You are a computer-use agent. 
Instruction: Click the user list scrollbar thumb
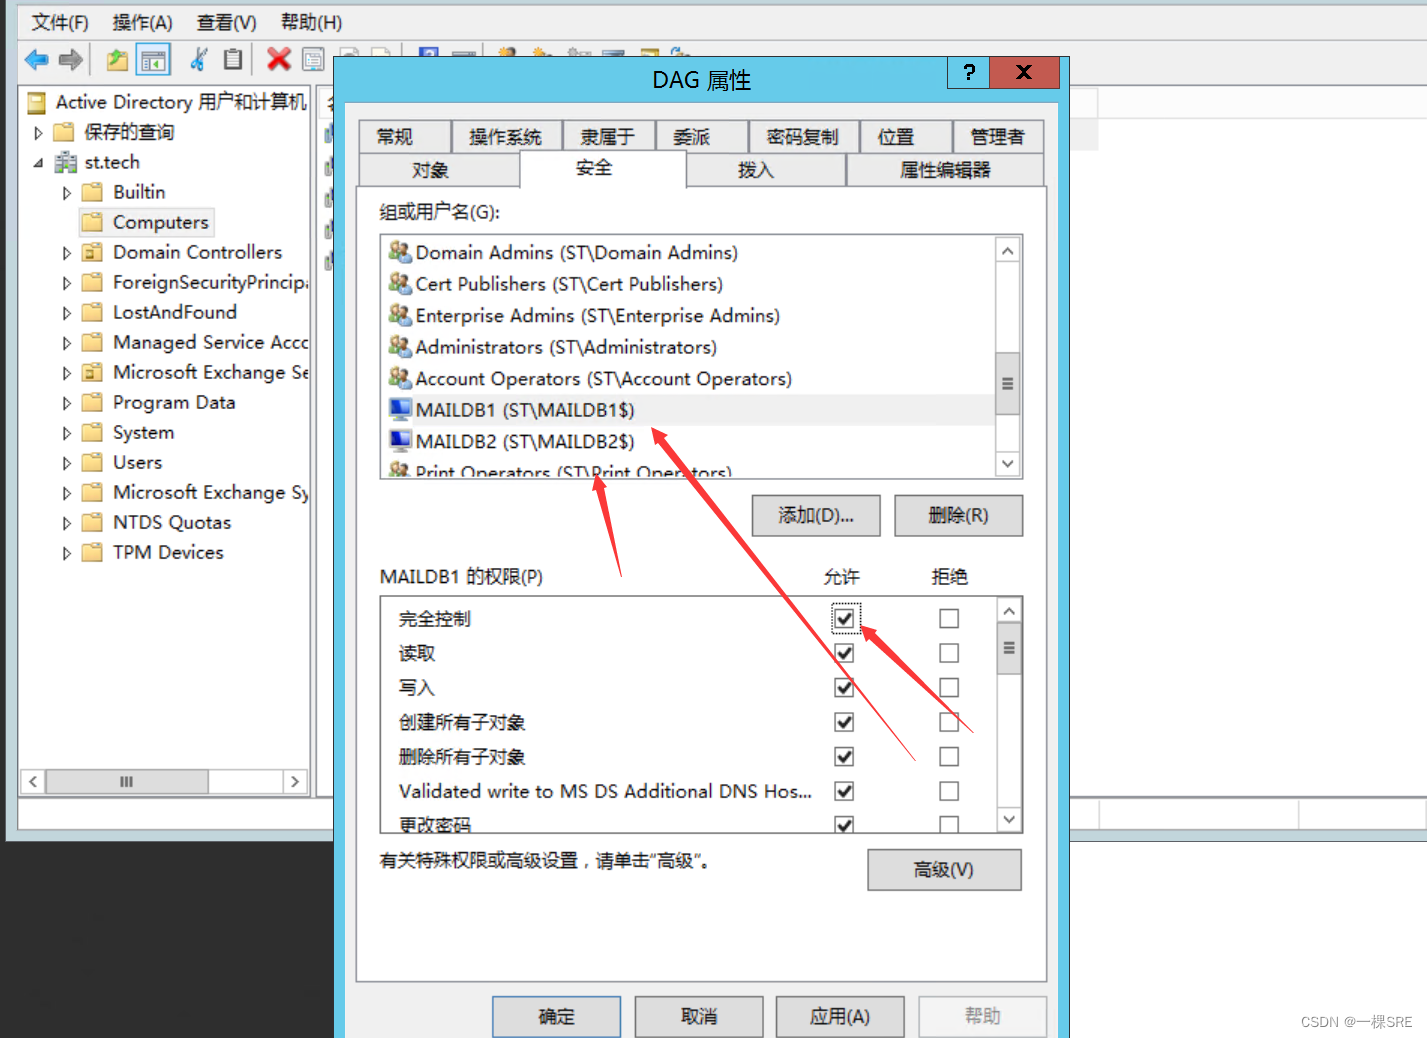[1008, 383]
